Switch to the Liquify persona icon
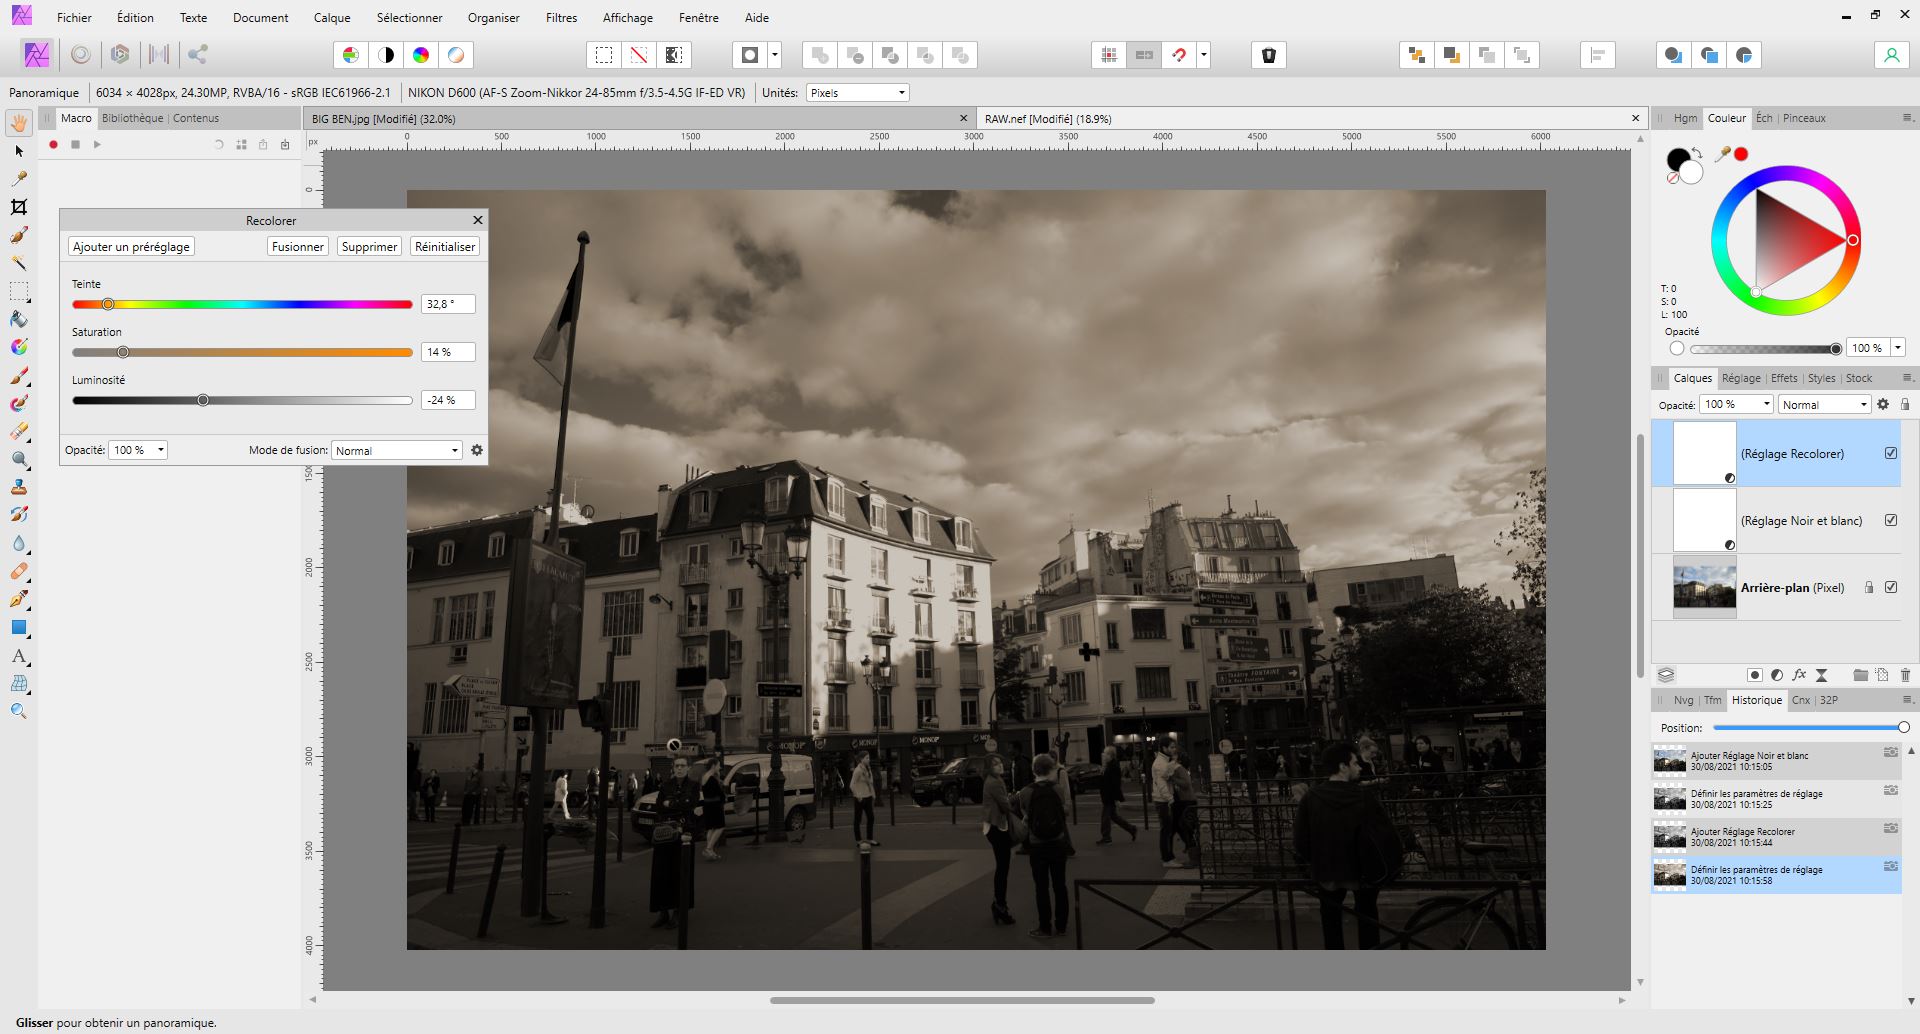Screen dimensions: 1920x1034 pos(81,55)
